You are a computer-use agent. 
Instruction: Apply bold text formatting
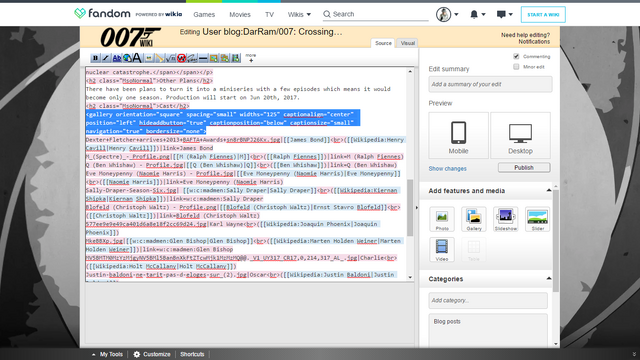pos(96,58)
